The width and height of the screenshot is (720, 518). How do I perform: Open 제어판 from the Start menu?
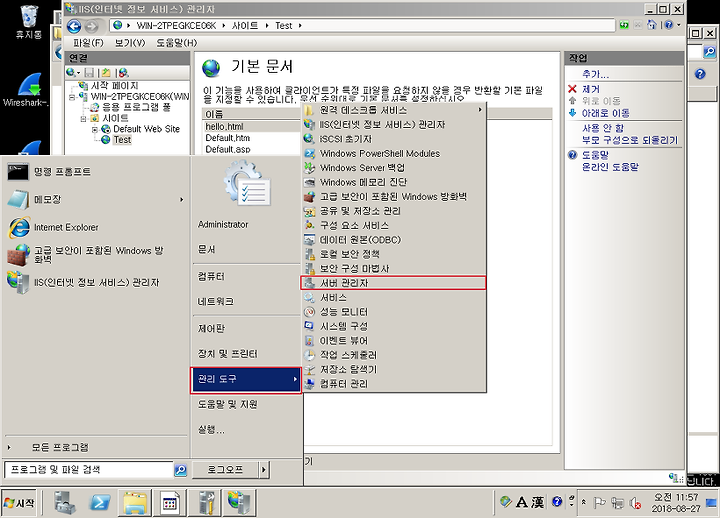tap(211, 329)
